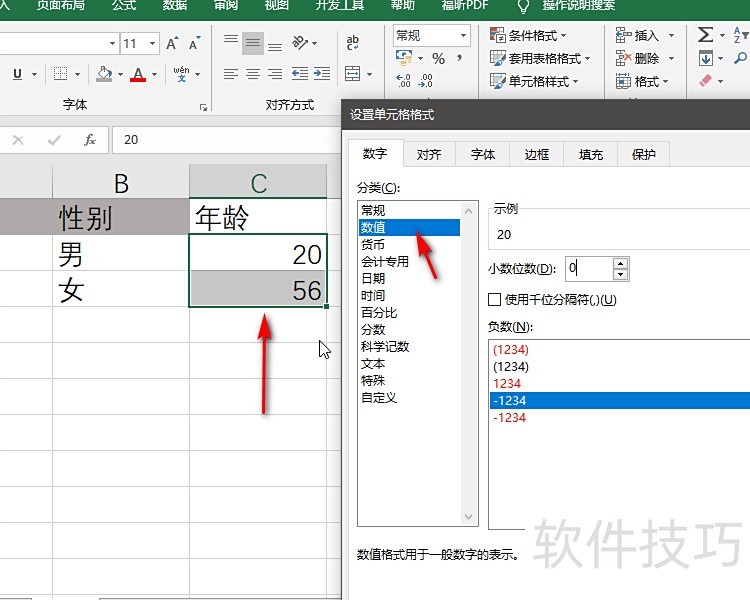Apply comma style
The image size is (750, 600).
pos(460,58)
